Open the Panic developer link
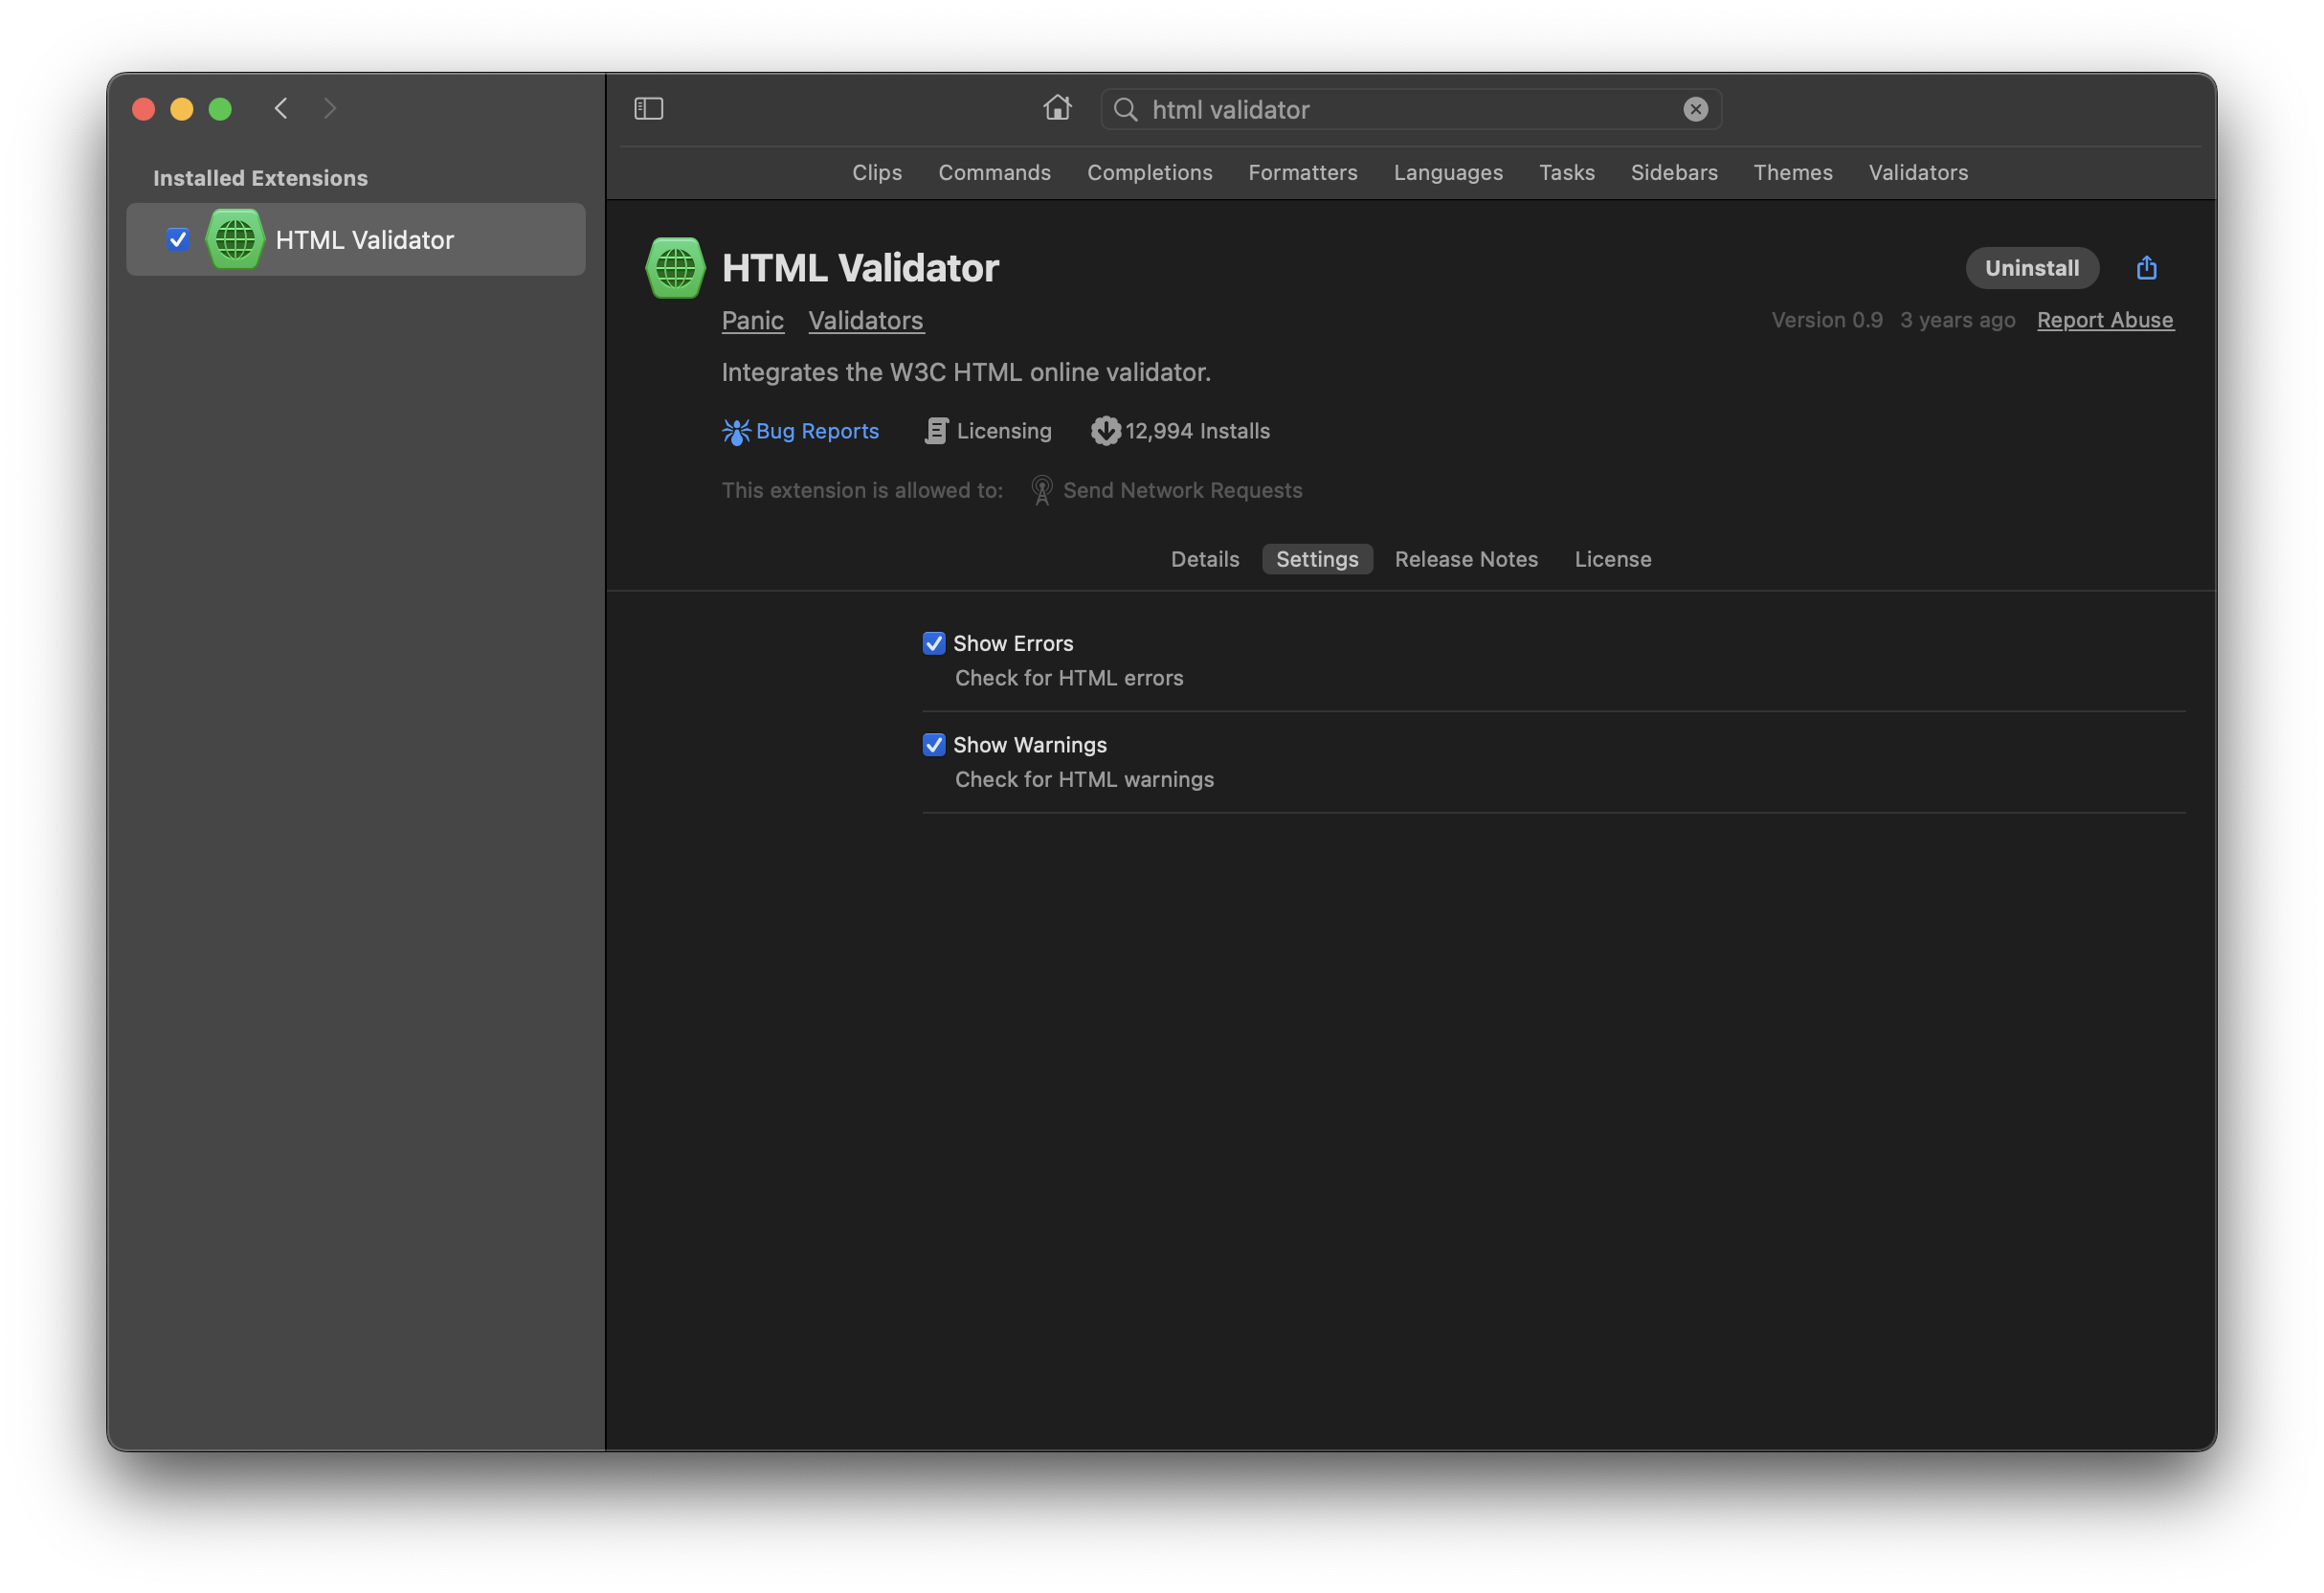The height and width of the screenshot is (1593, 2324). coord(752,320)
